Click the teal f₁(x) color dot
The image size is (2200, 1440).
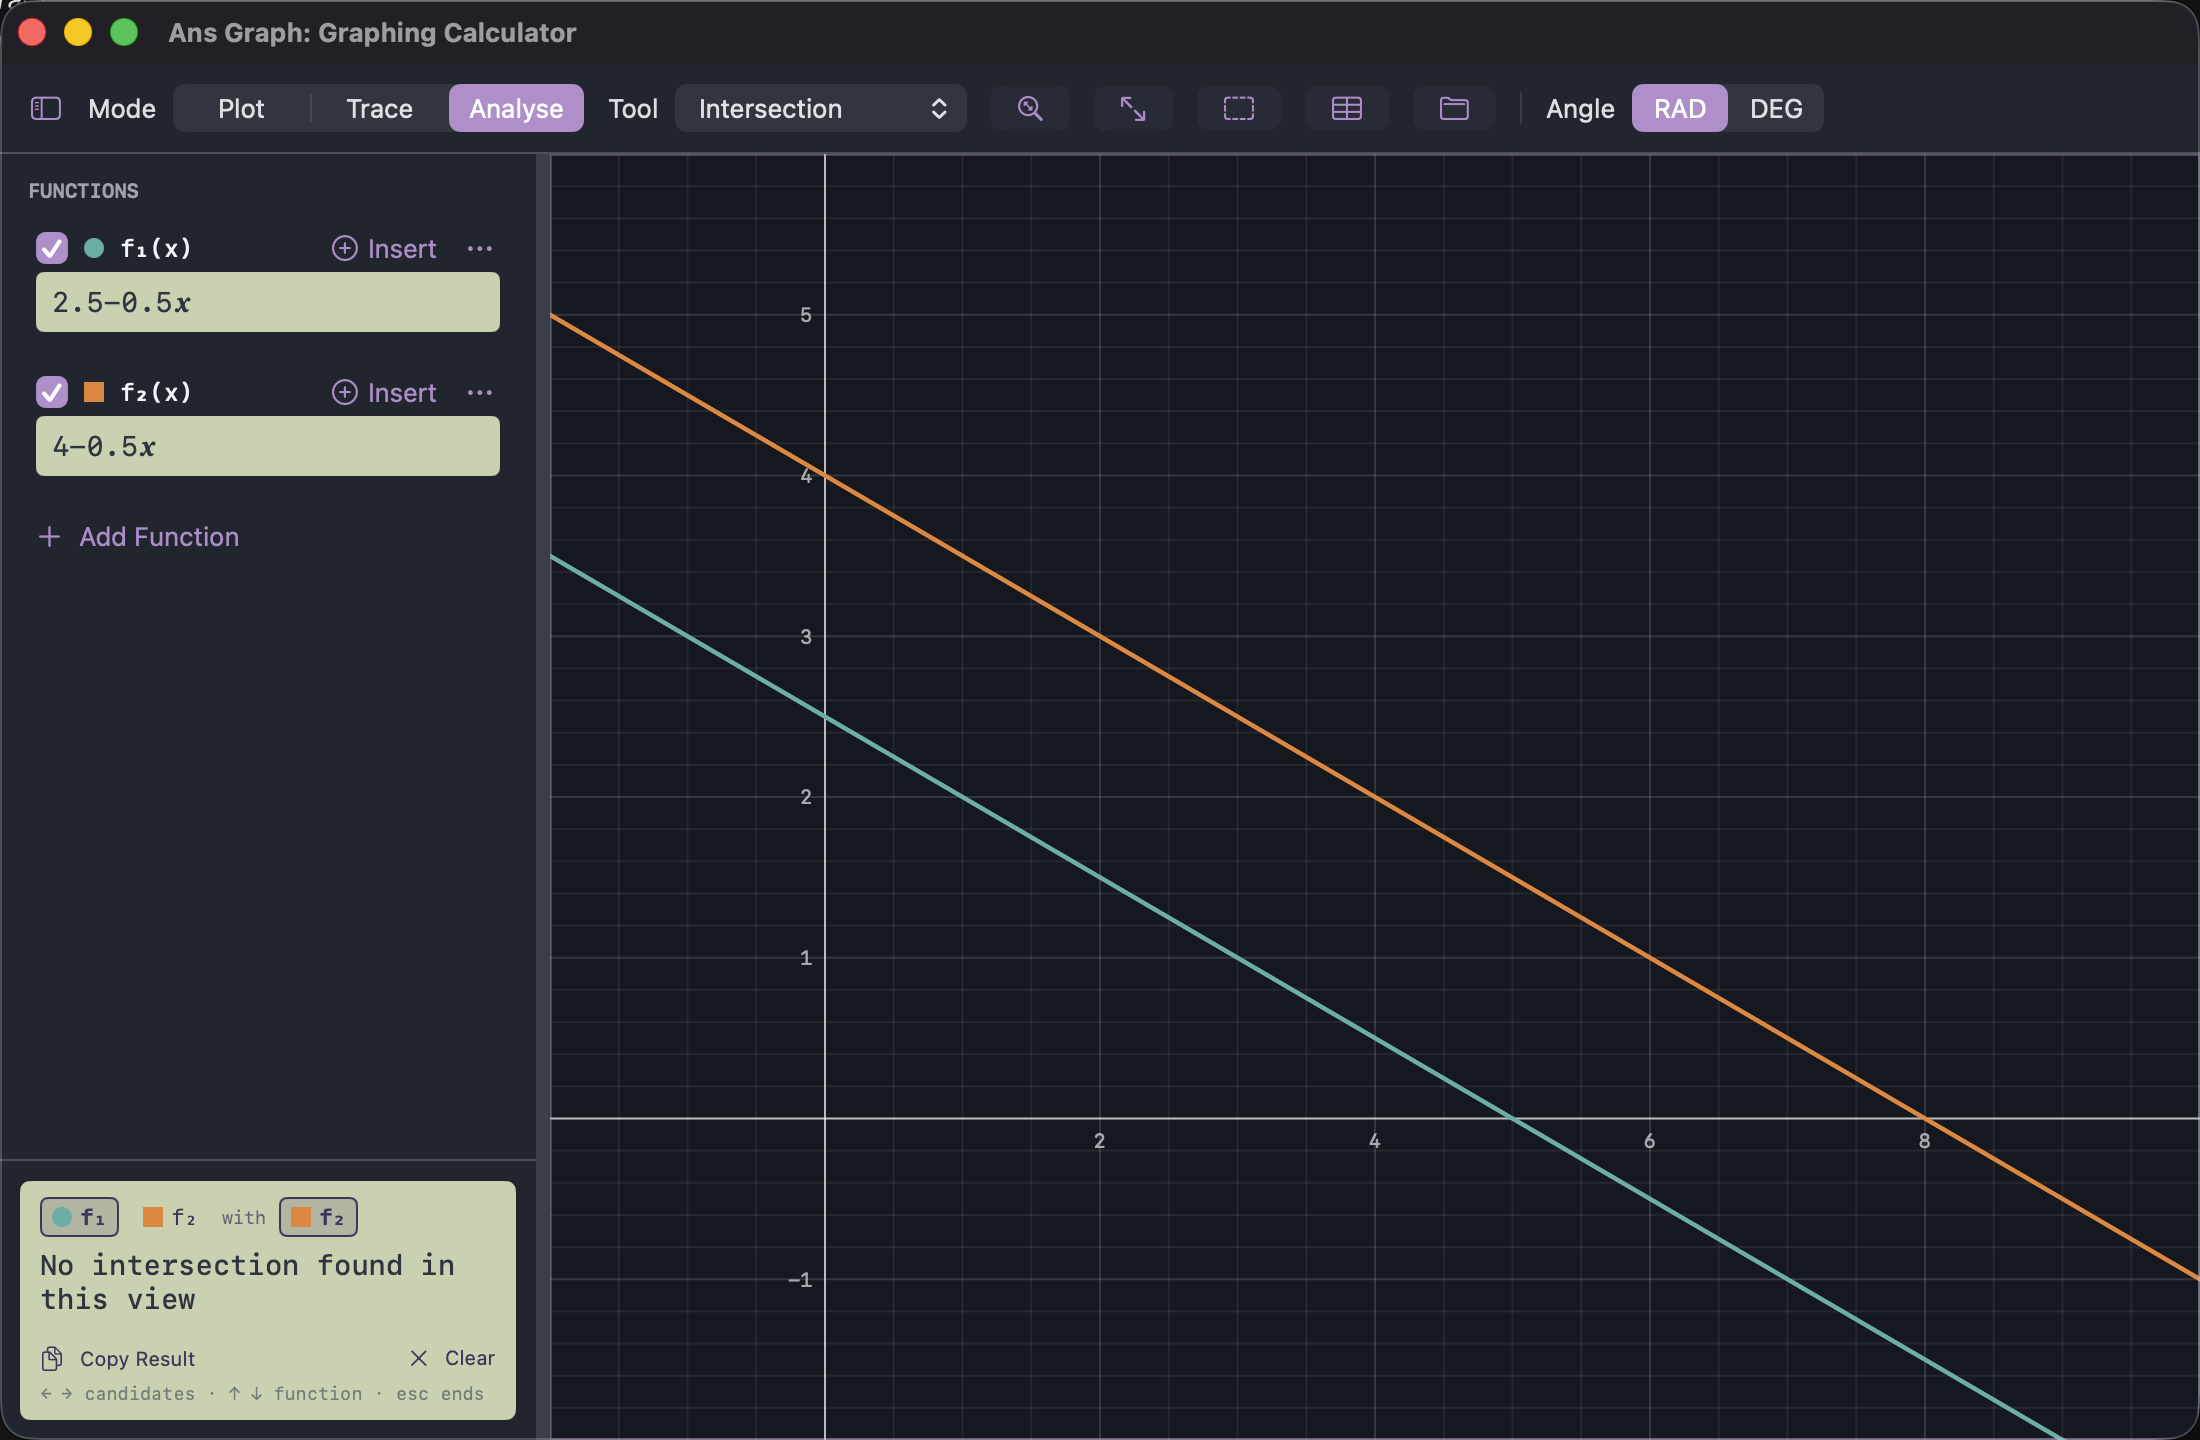coord(94,248)
